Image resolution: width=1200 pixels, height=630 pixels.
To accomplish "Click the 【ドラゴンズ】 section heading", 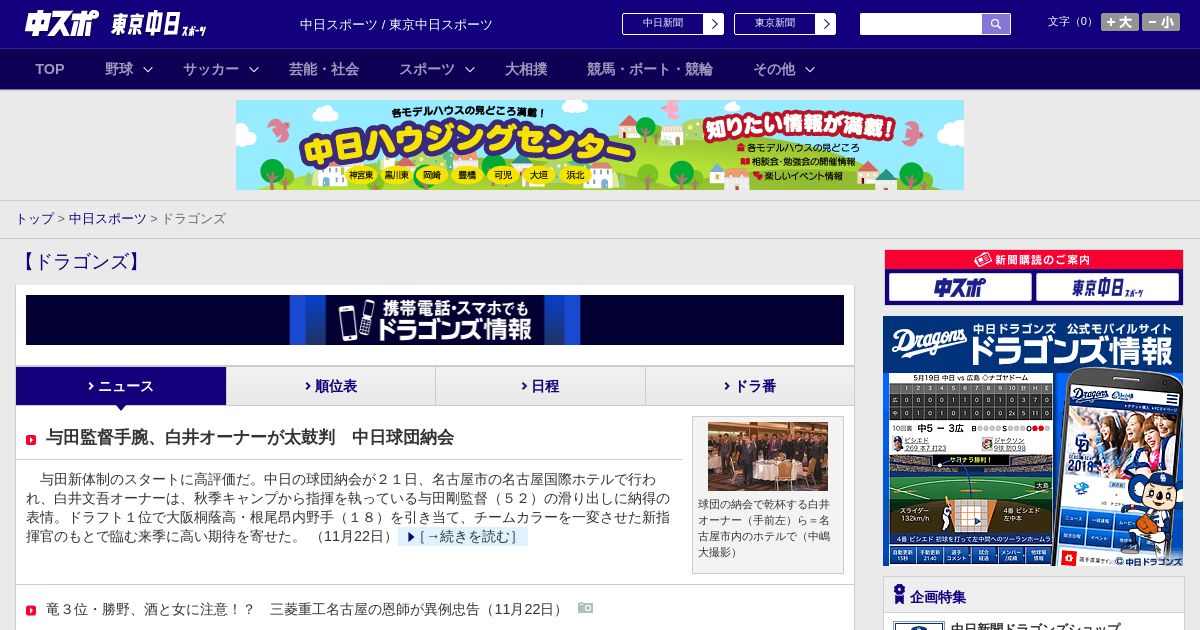I will (81, 262).
